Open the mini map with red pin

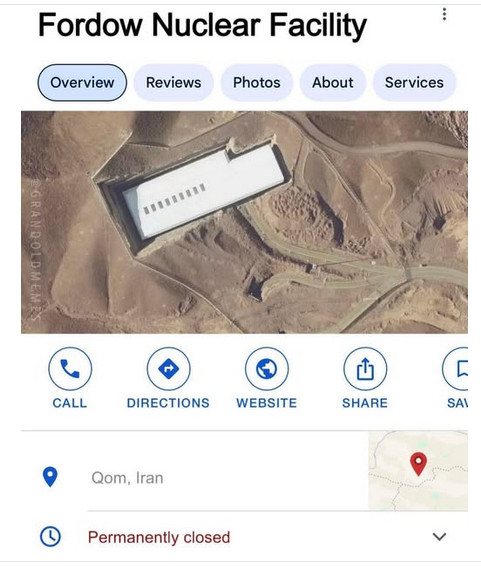pyautogui.click(x=418, y=471)
